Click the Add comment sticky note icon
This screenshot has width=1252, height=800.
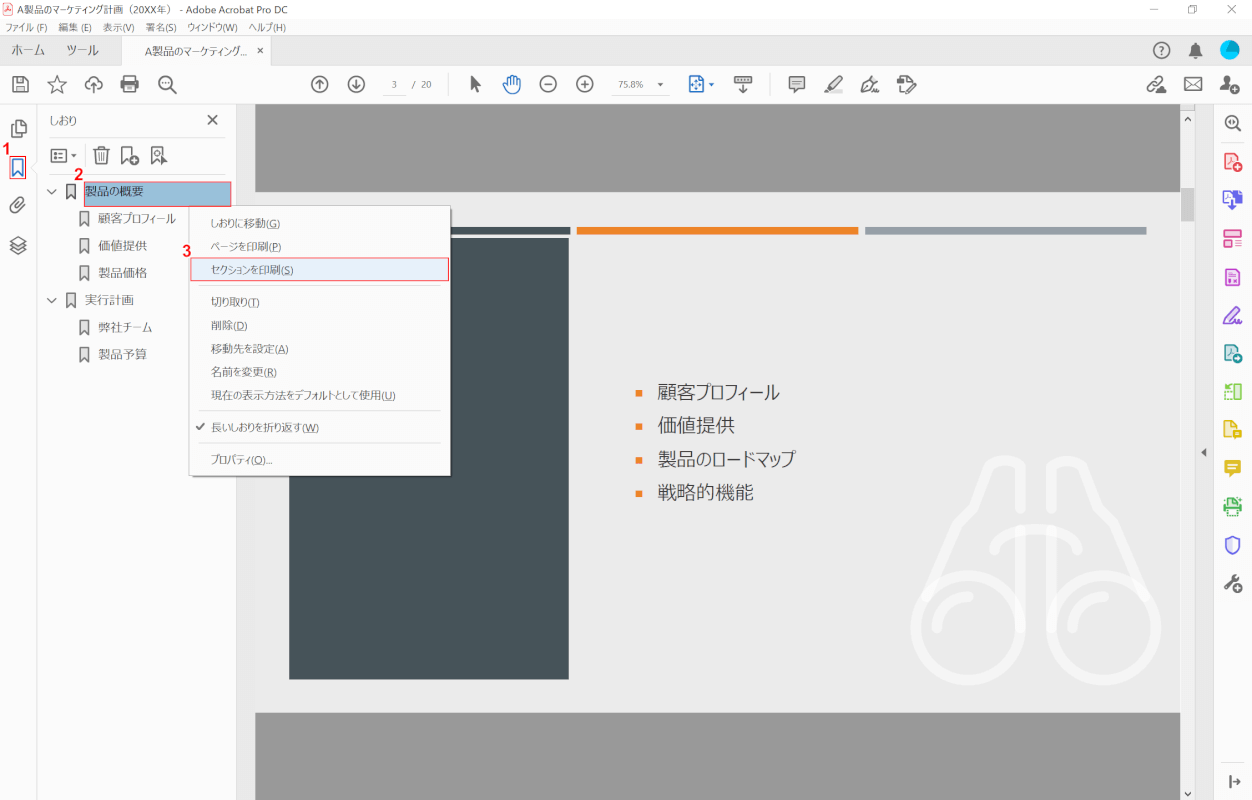[797, 85]
